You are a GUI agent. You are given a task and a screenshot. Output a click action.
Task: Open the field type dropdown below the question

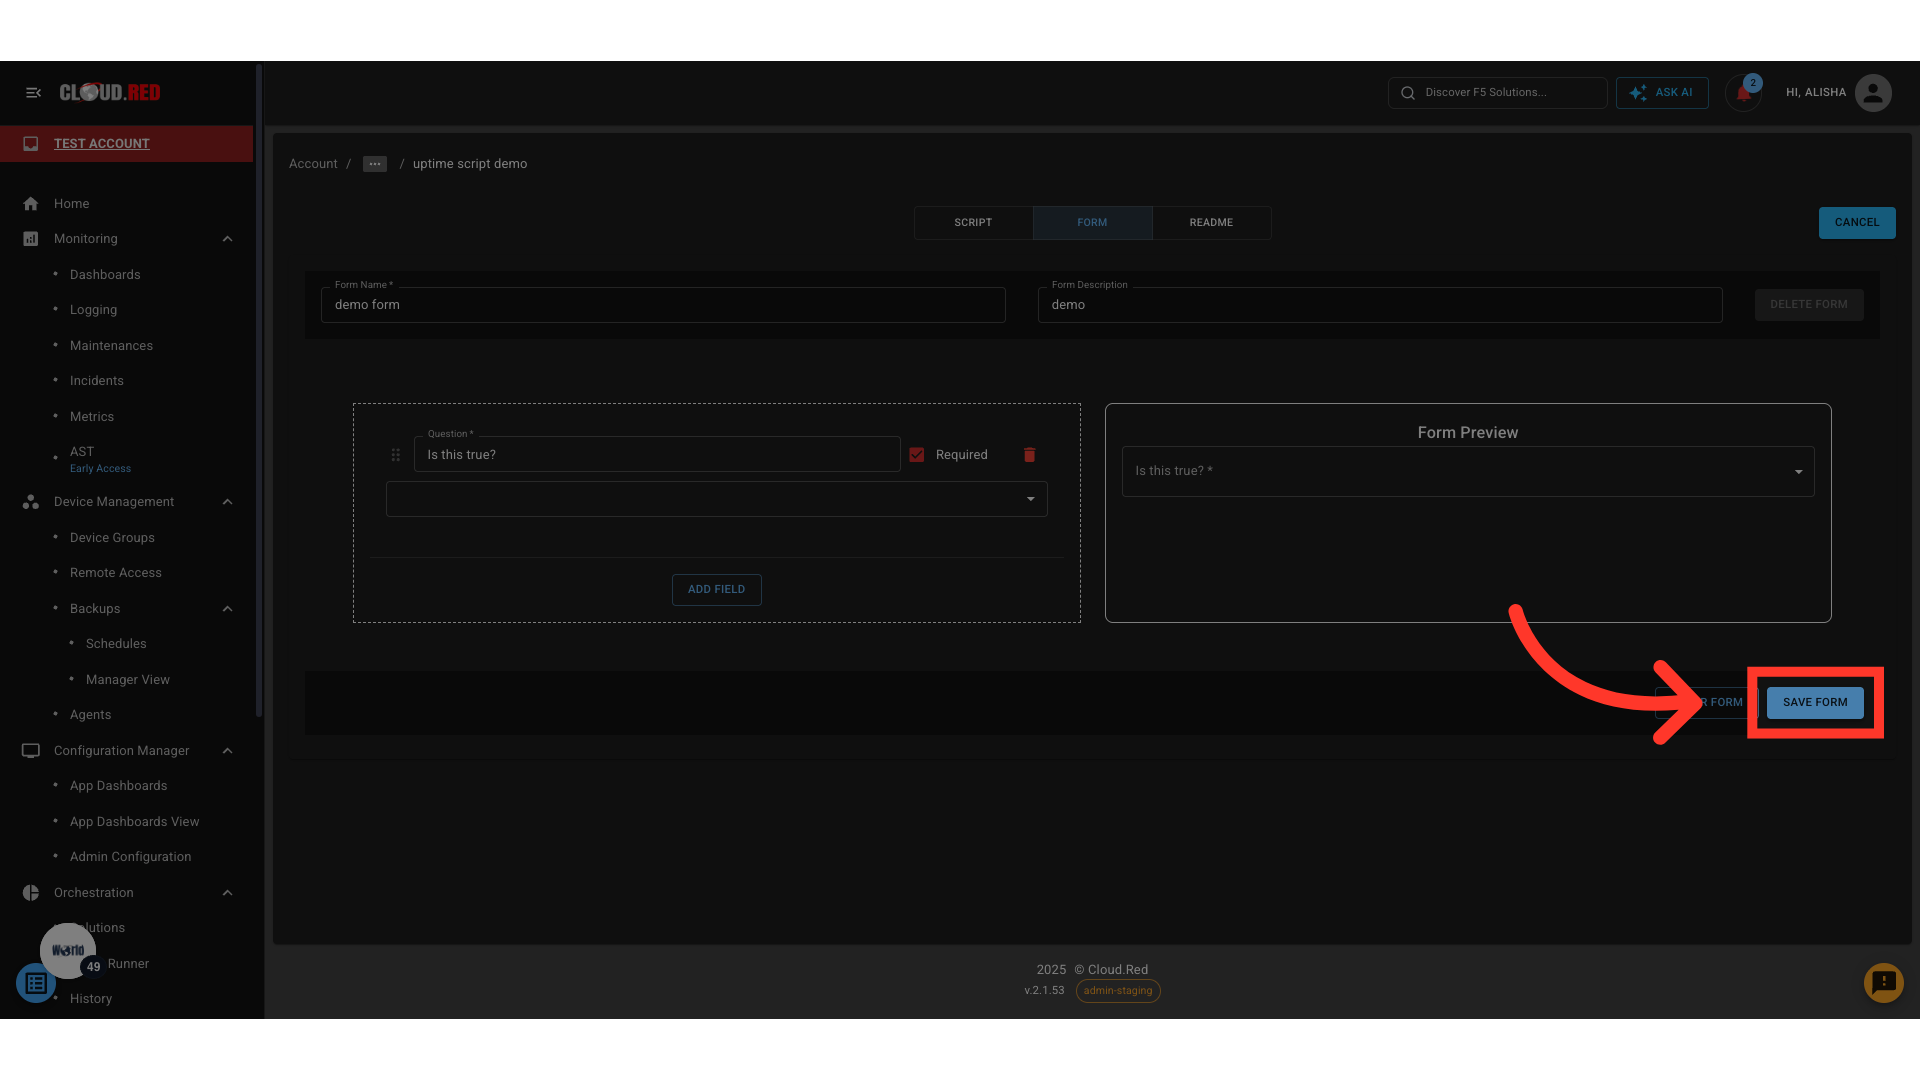pyautogui.click(x=716, y=499)
